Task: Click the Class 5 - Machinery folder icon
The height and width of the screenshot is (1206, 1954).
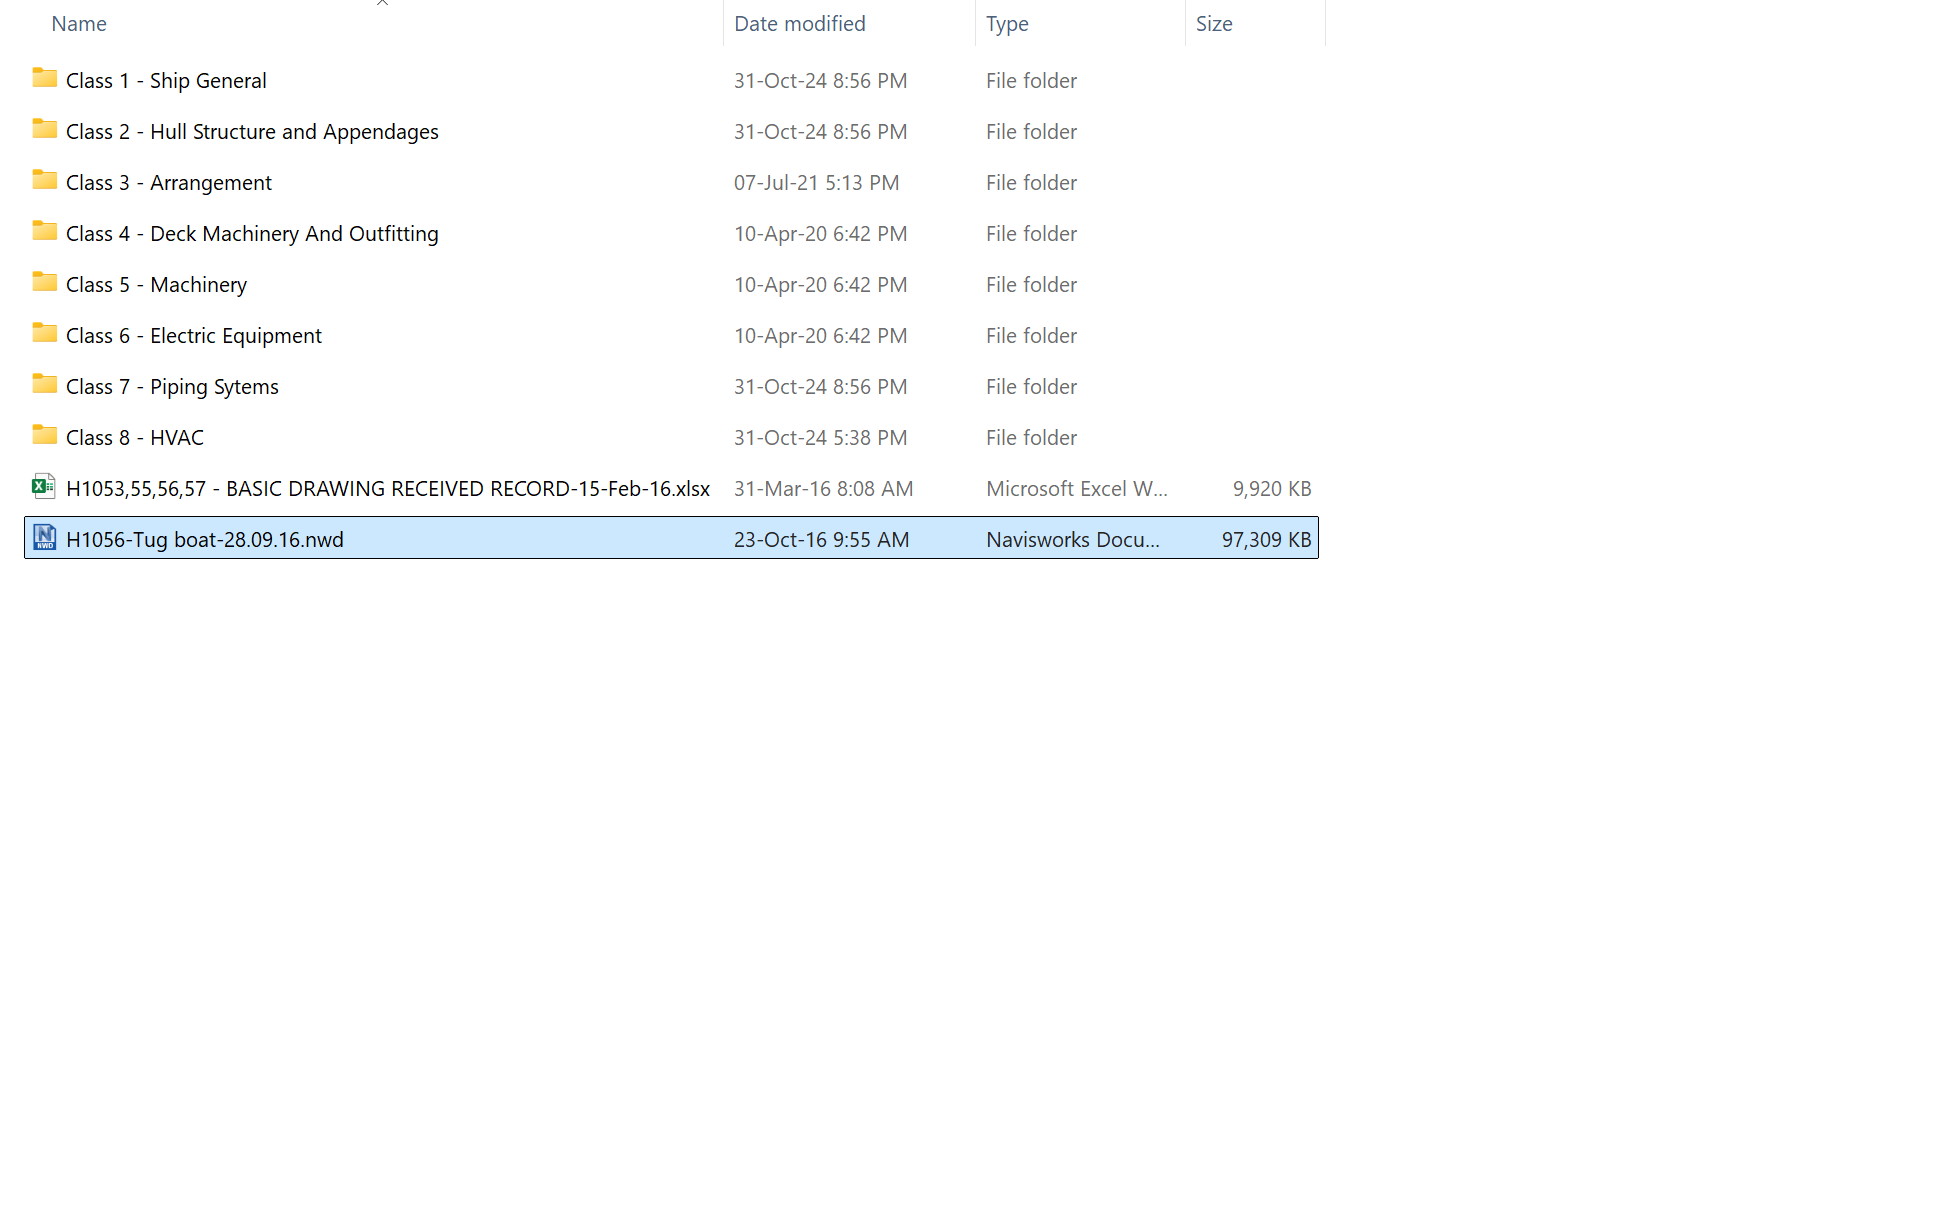Action: tap(44, 283)
